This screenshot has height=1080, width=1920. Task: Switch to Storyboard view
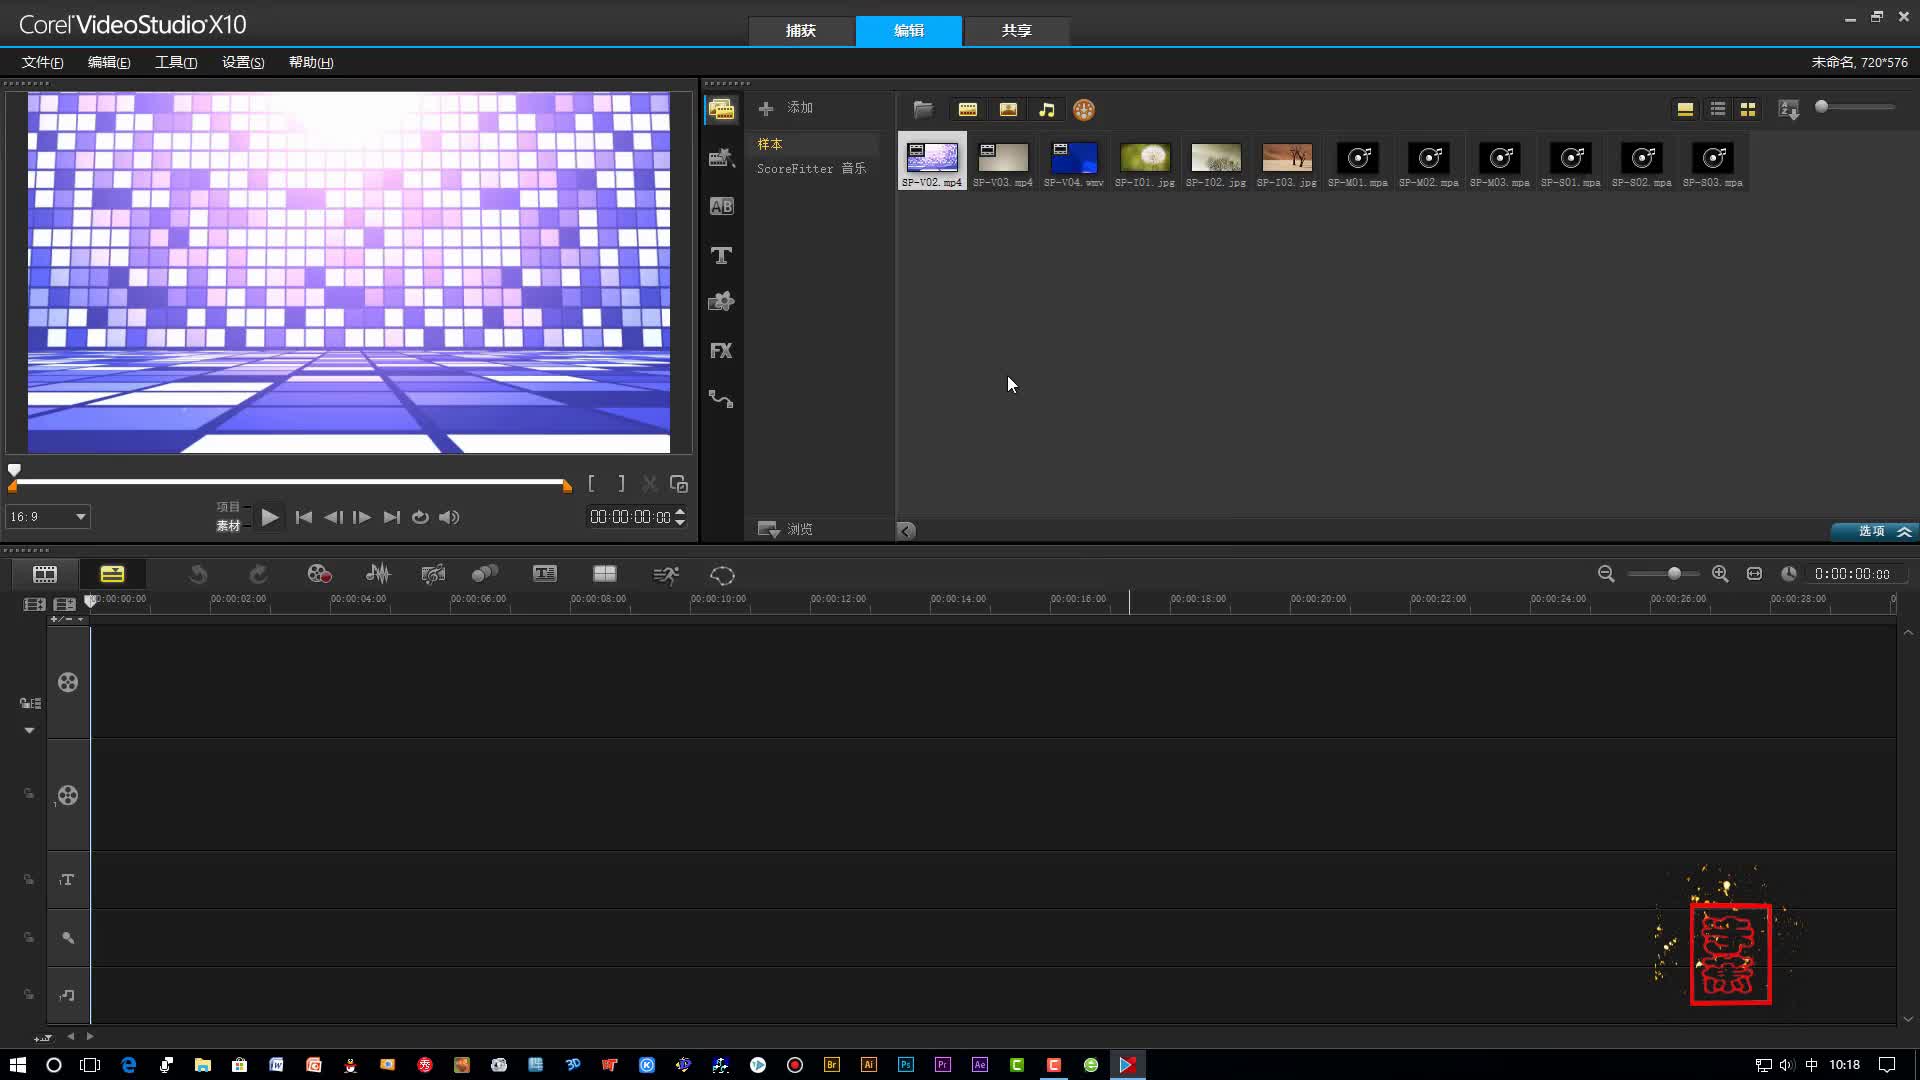click(45, 574)
